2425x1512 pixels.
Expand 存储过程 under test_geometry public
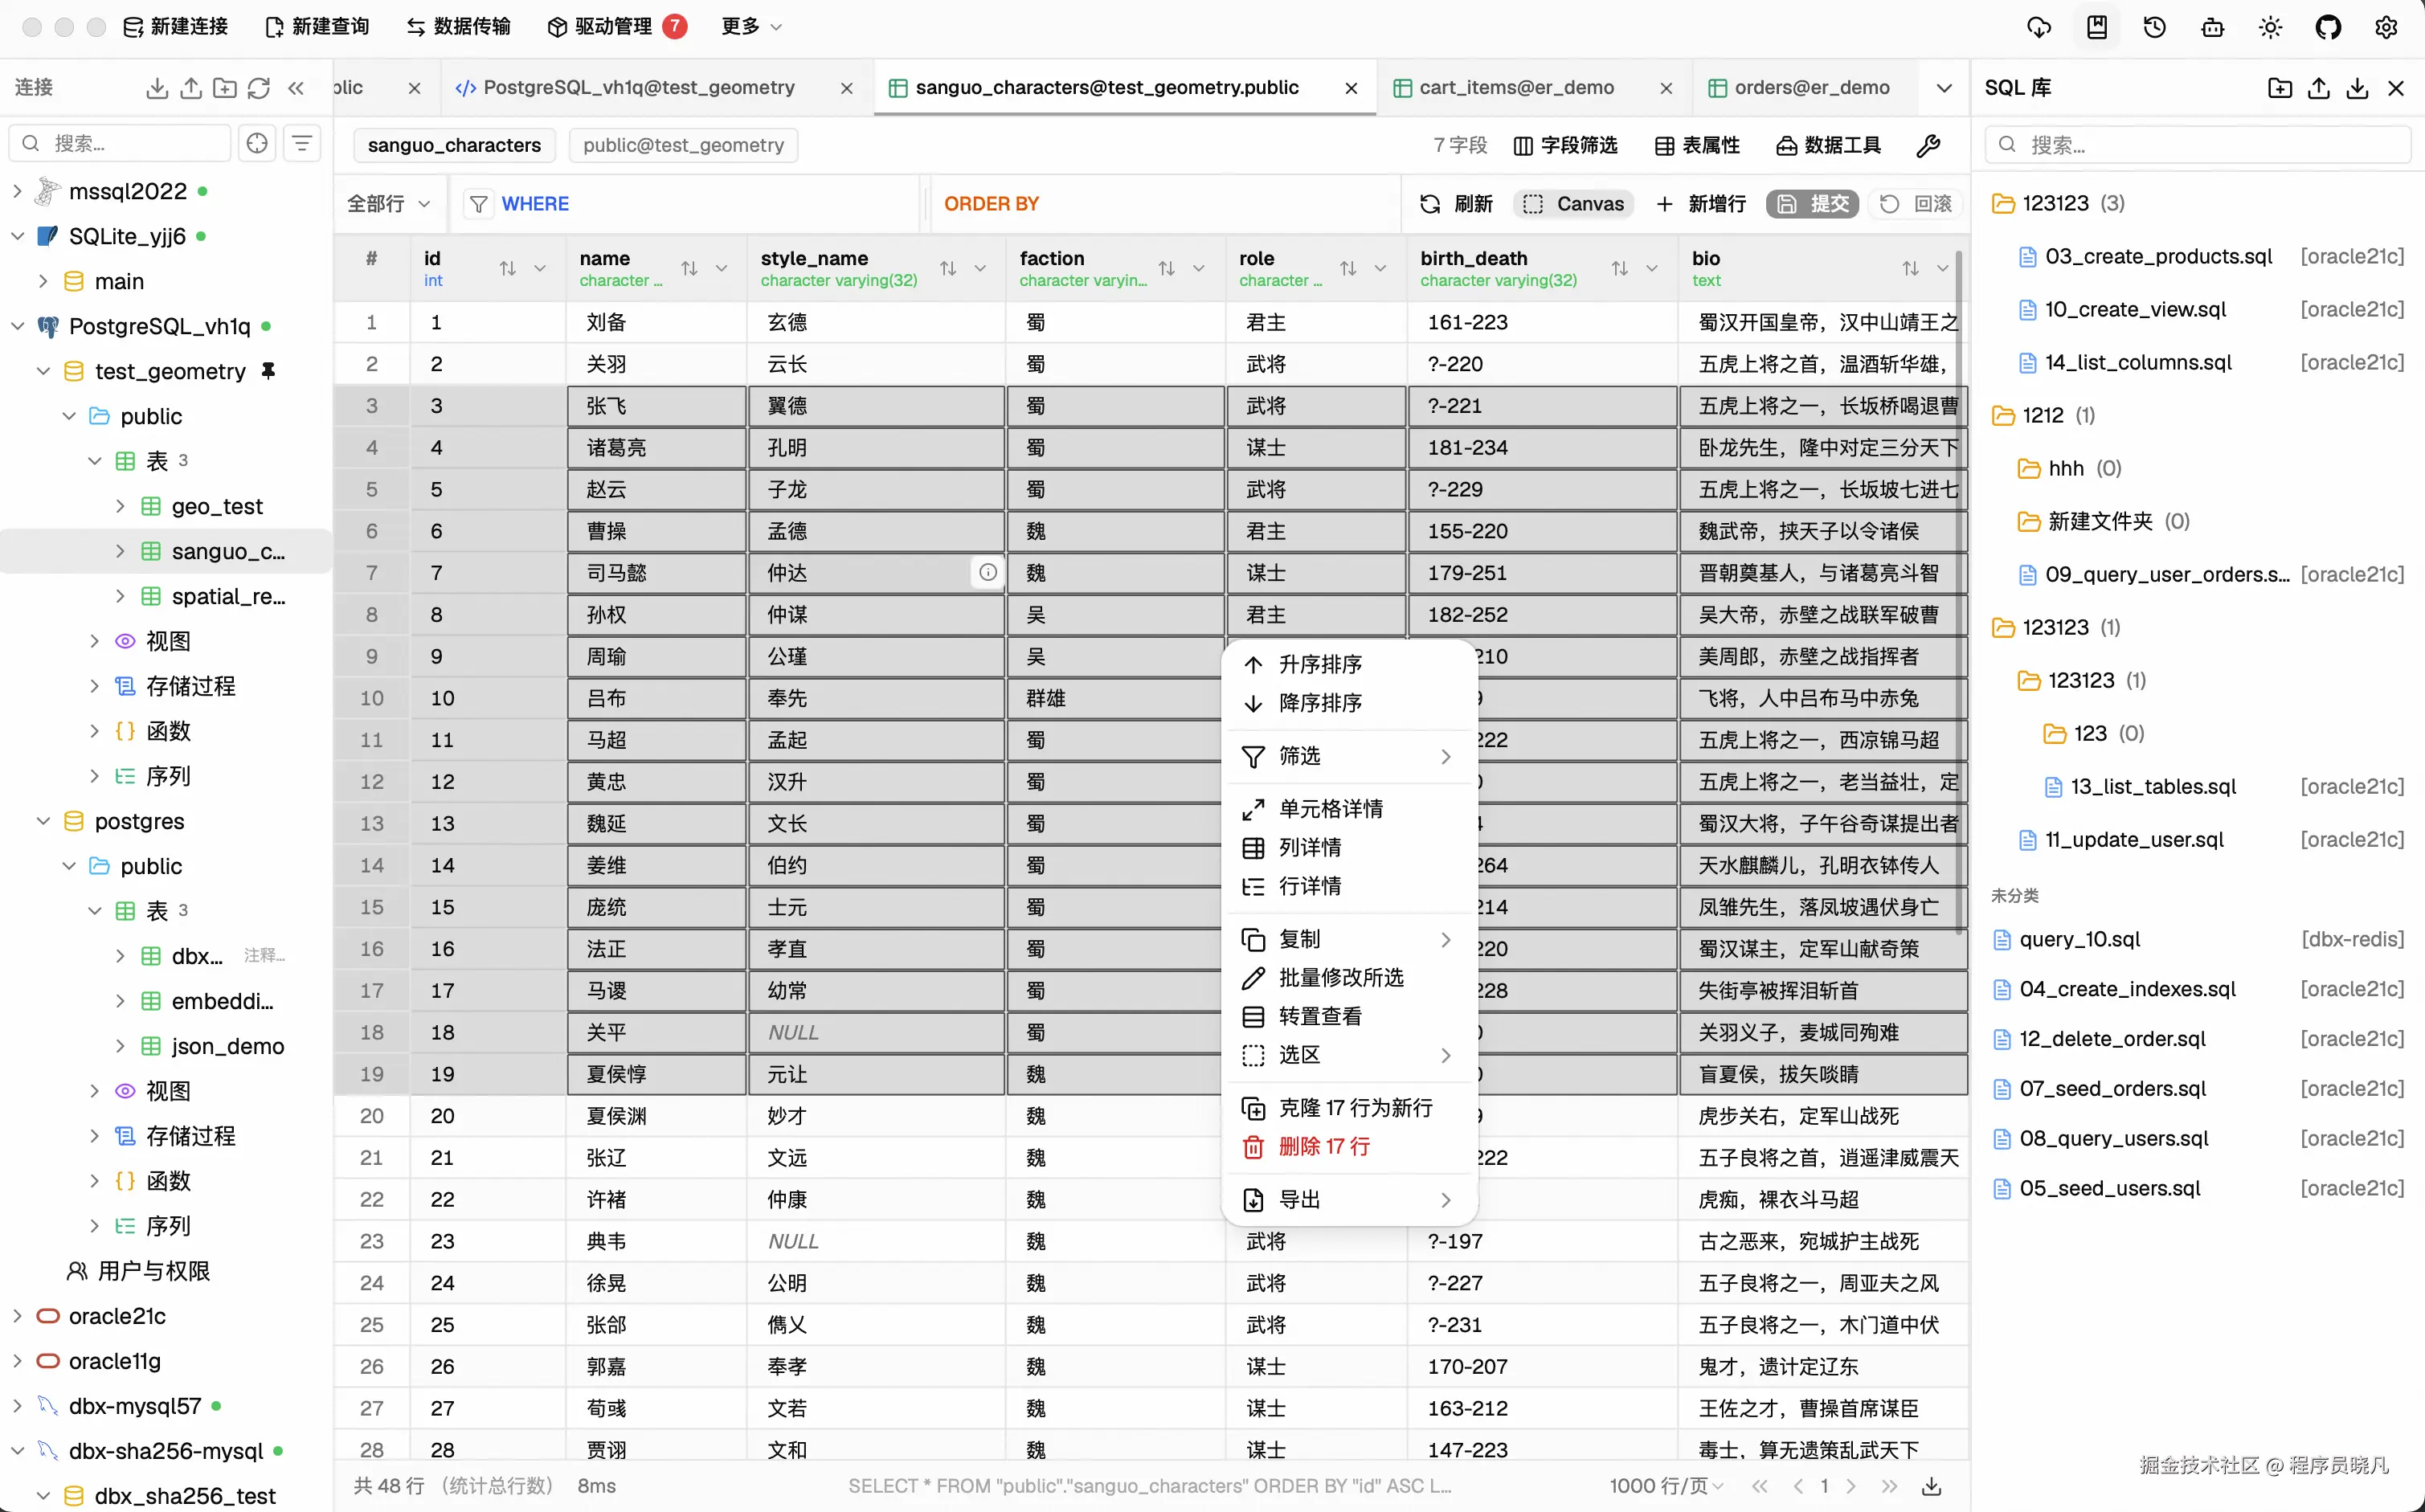[x=94, y=686]
